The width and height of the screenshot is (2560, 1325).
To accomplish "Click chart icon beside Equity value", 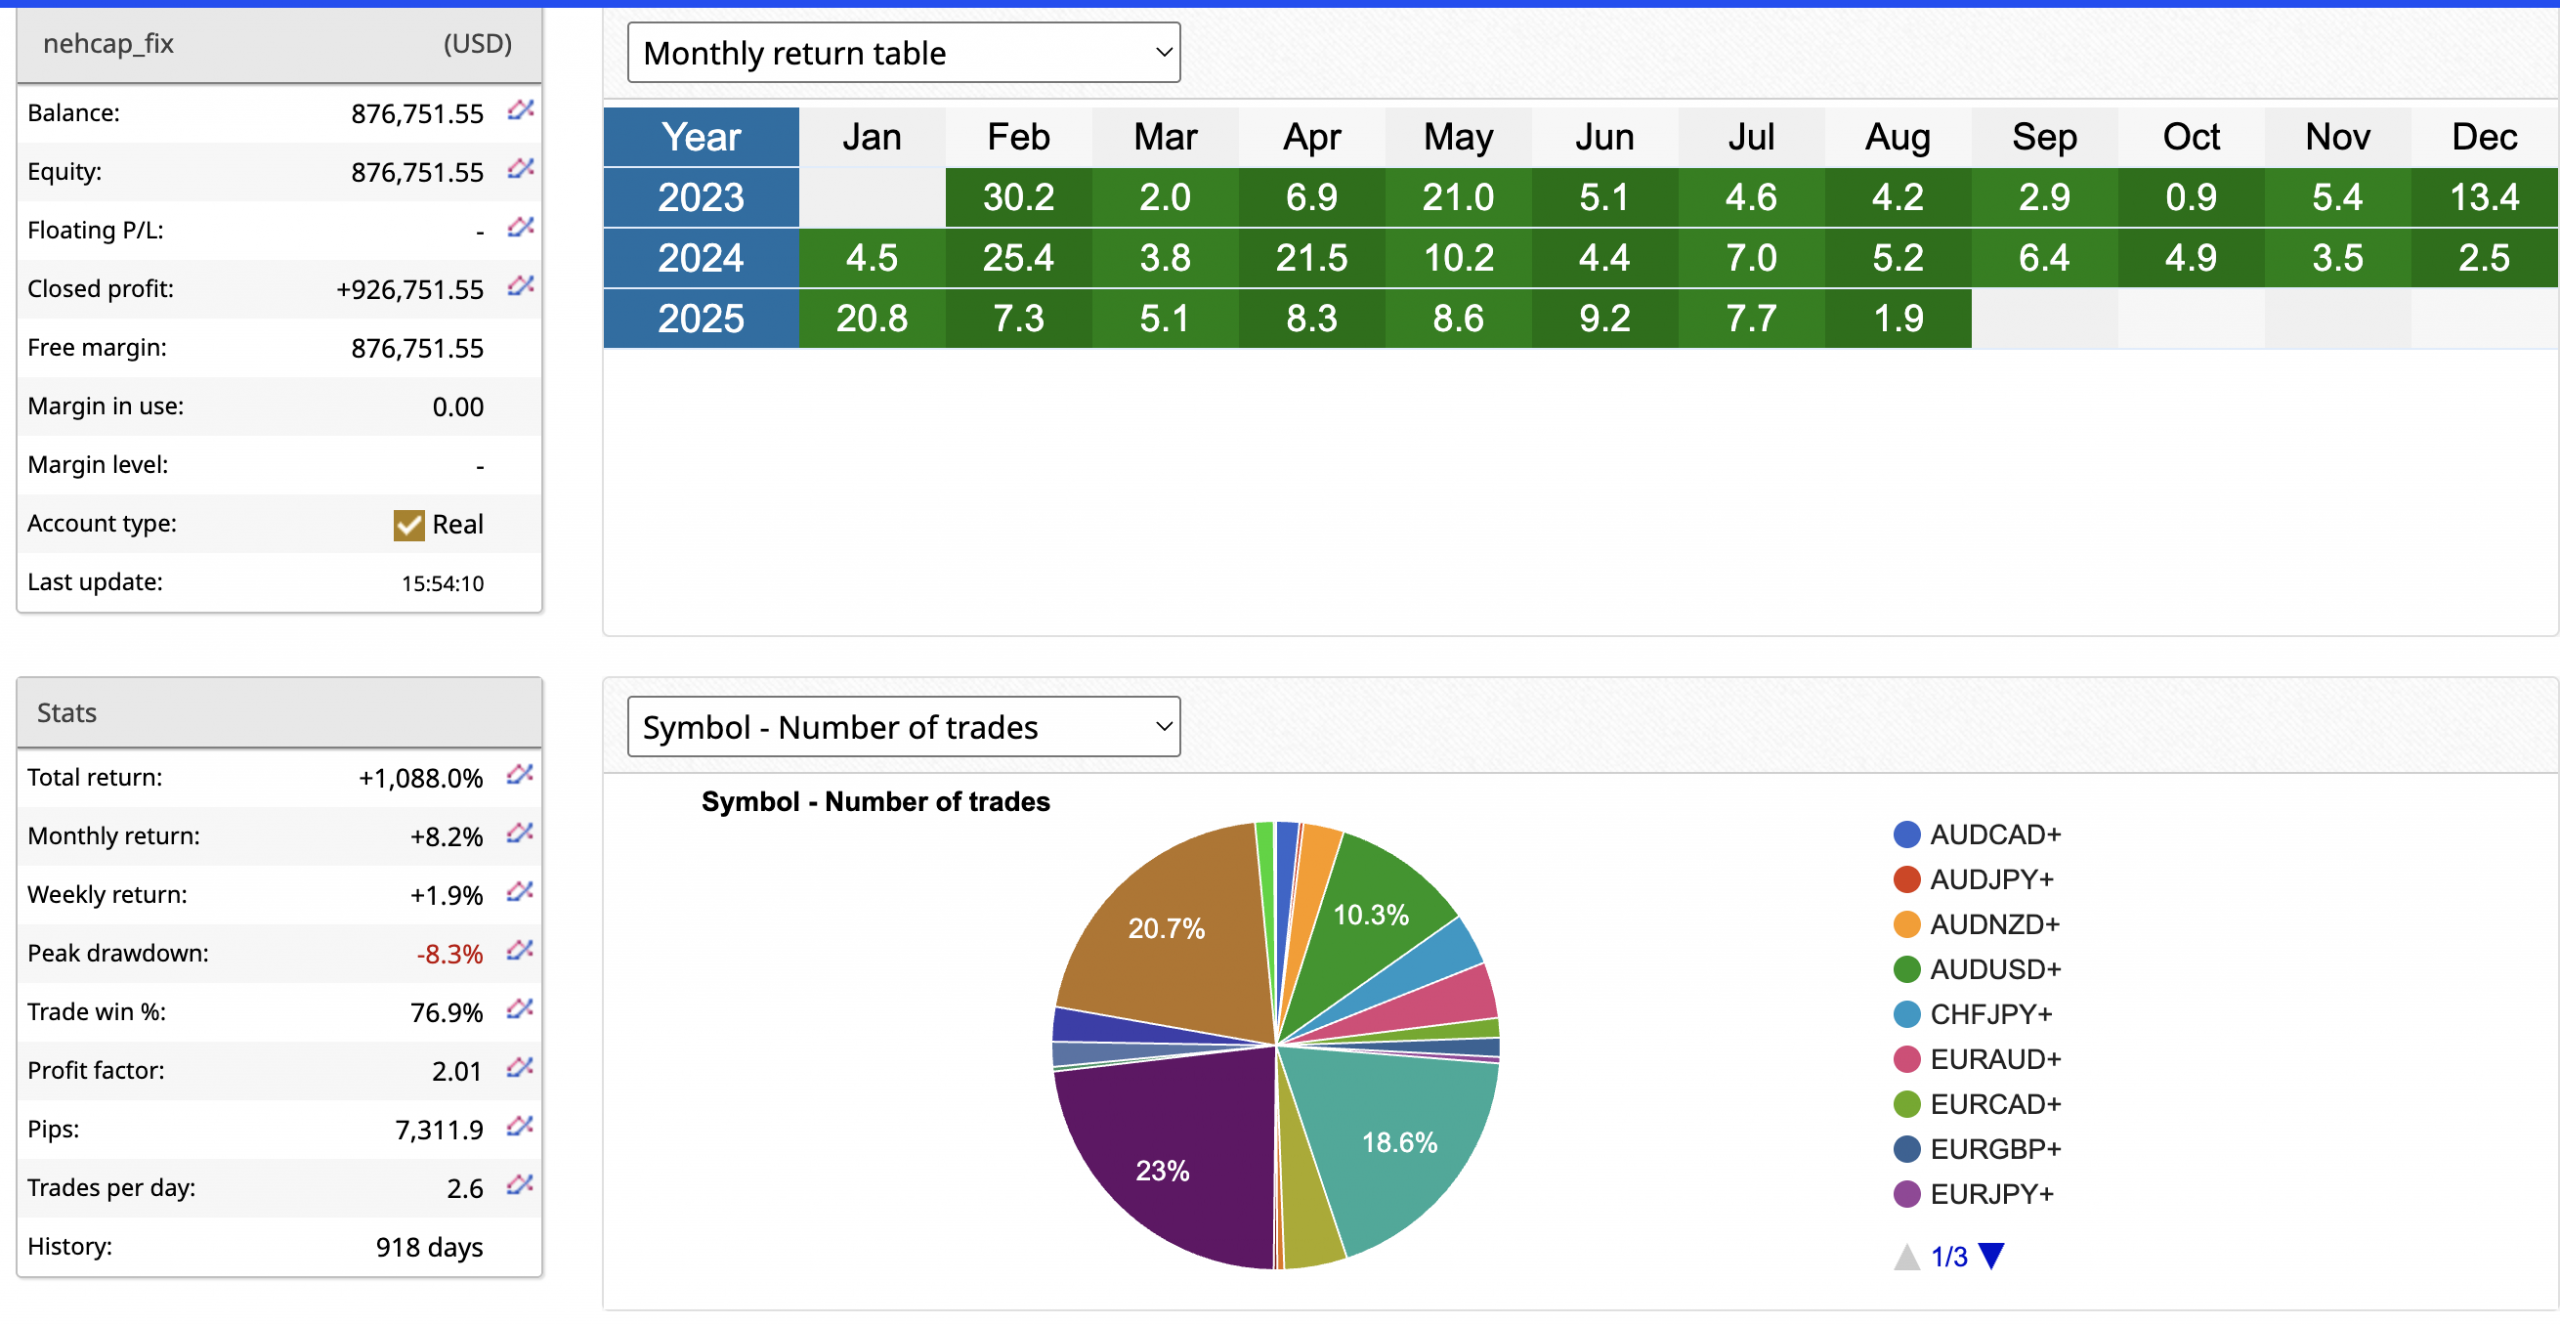I will point(520,169).
